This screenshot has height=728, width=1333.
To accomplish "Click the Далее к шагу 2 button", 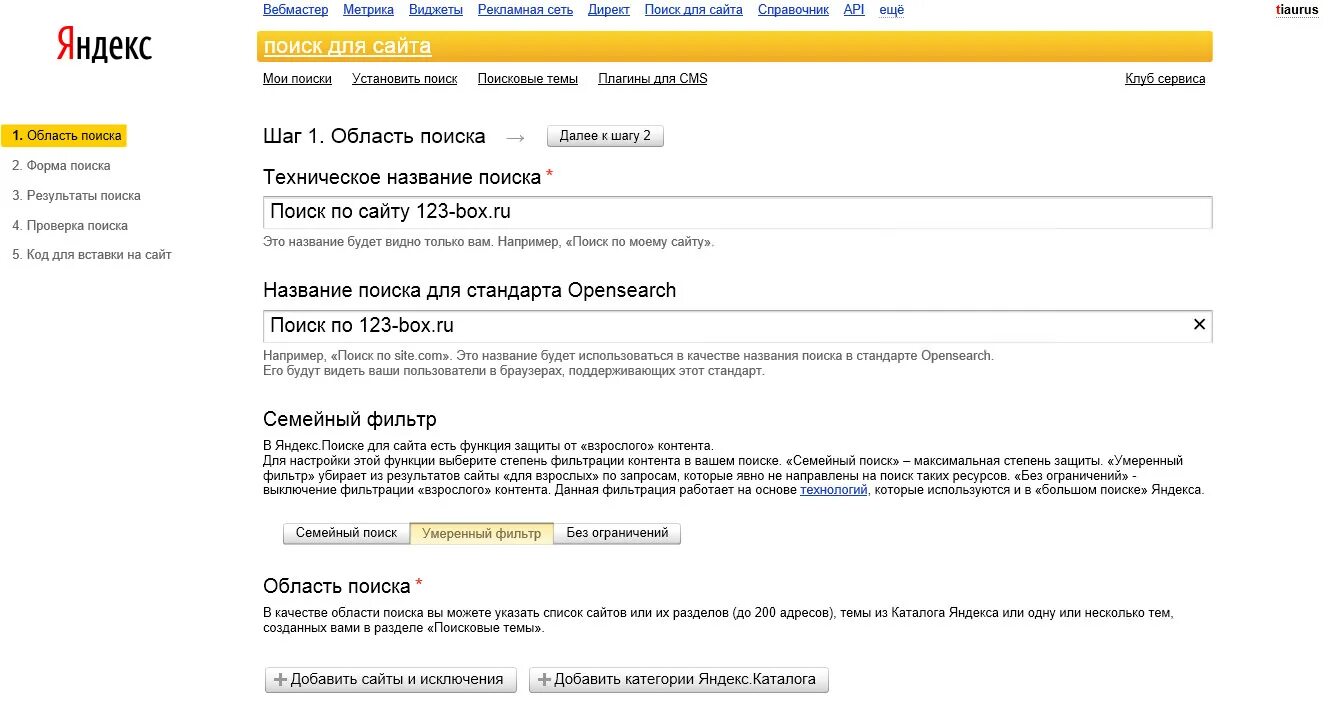I will coord(605,136).
